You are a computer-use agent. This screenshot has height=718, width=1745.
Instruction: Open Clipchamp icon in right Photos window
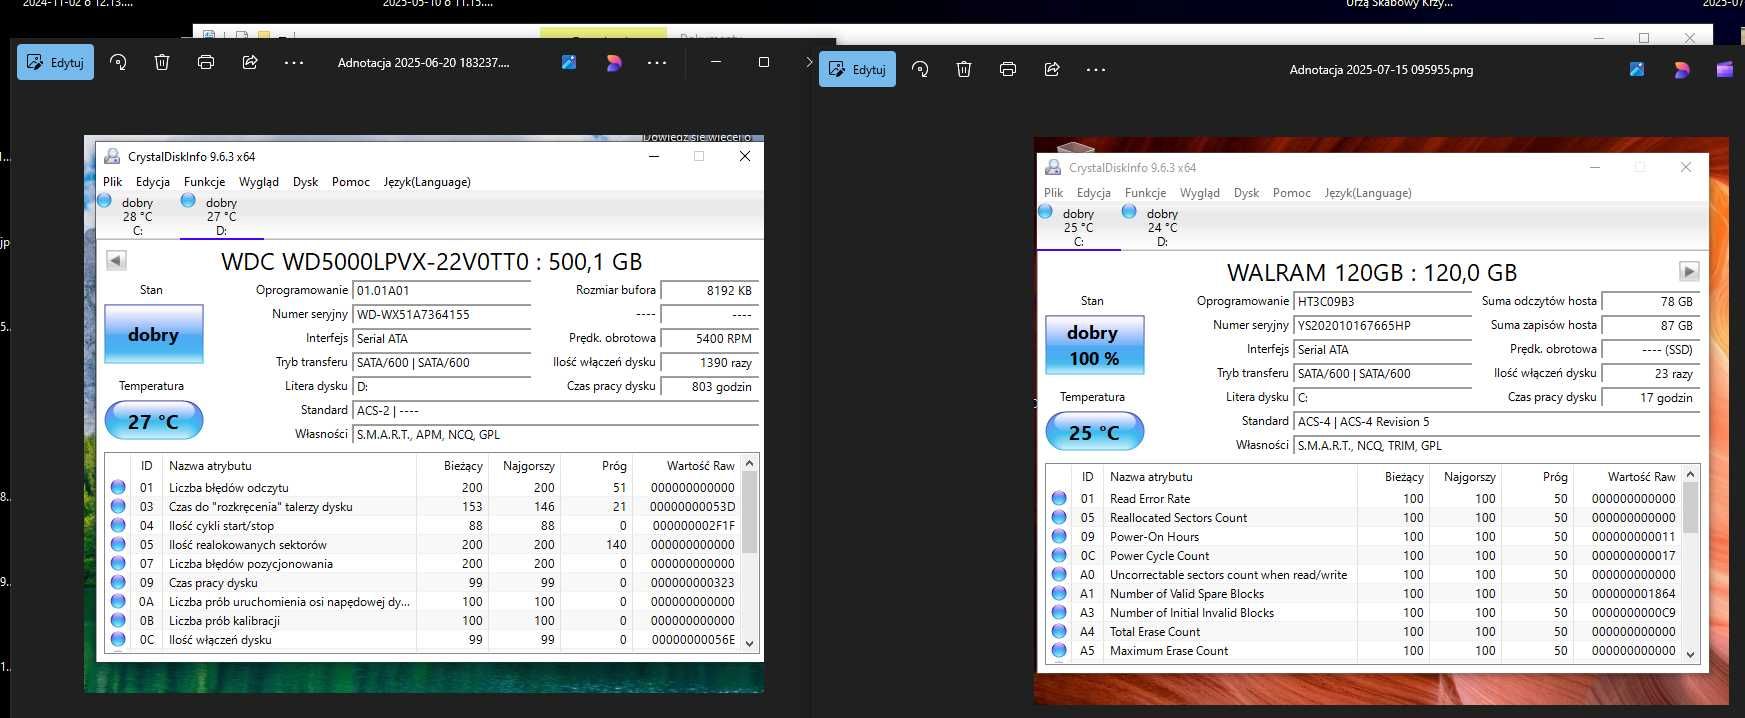1725,69
